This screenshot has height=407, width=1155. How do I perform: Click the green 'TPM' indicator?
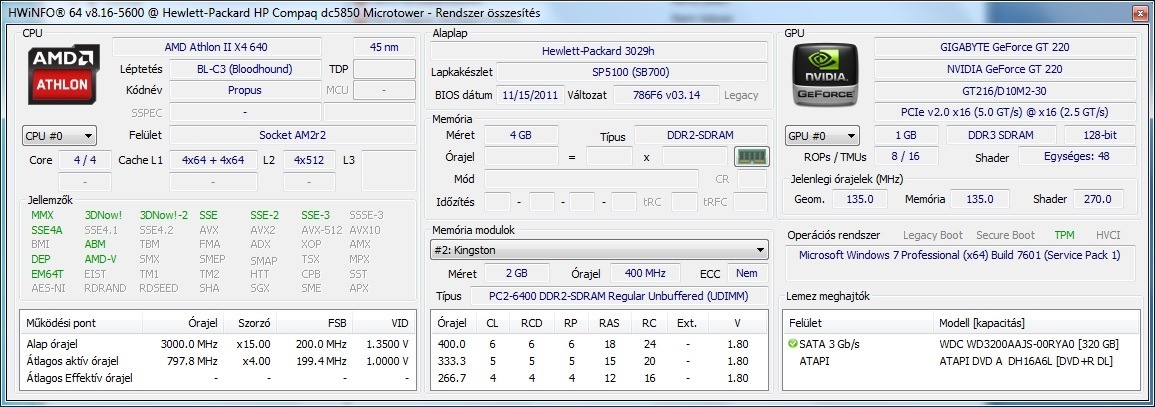pos(1064,236)
